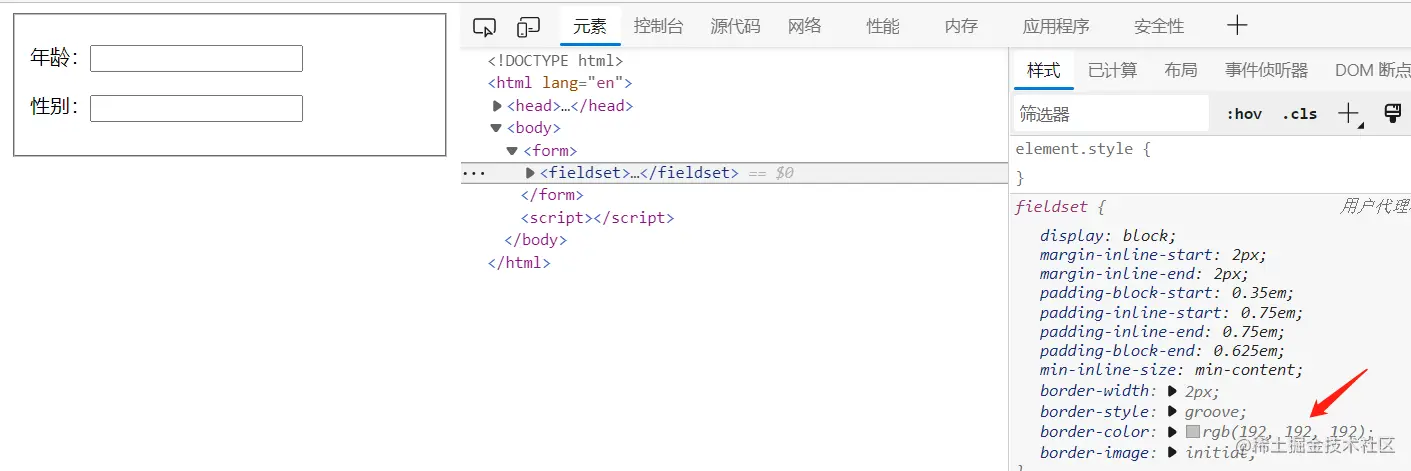Expand the border-color shorthand property

(x=1173, y=432)
